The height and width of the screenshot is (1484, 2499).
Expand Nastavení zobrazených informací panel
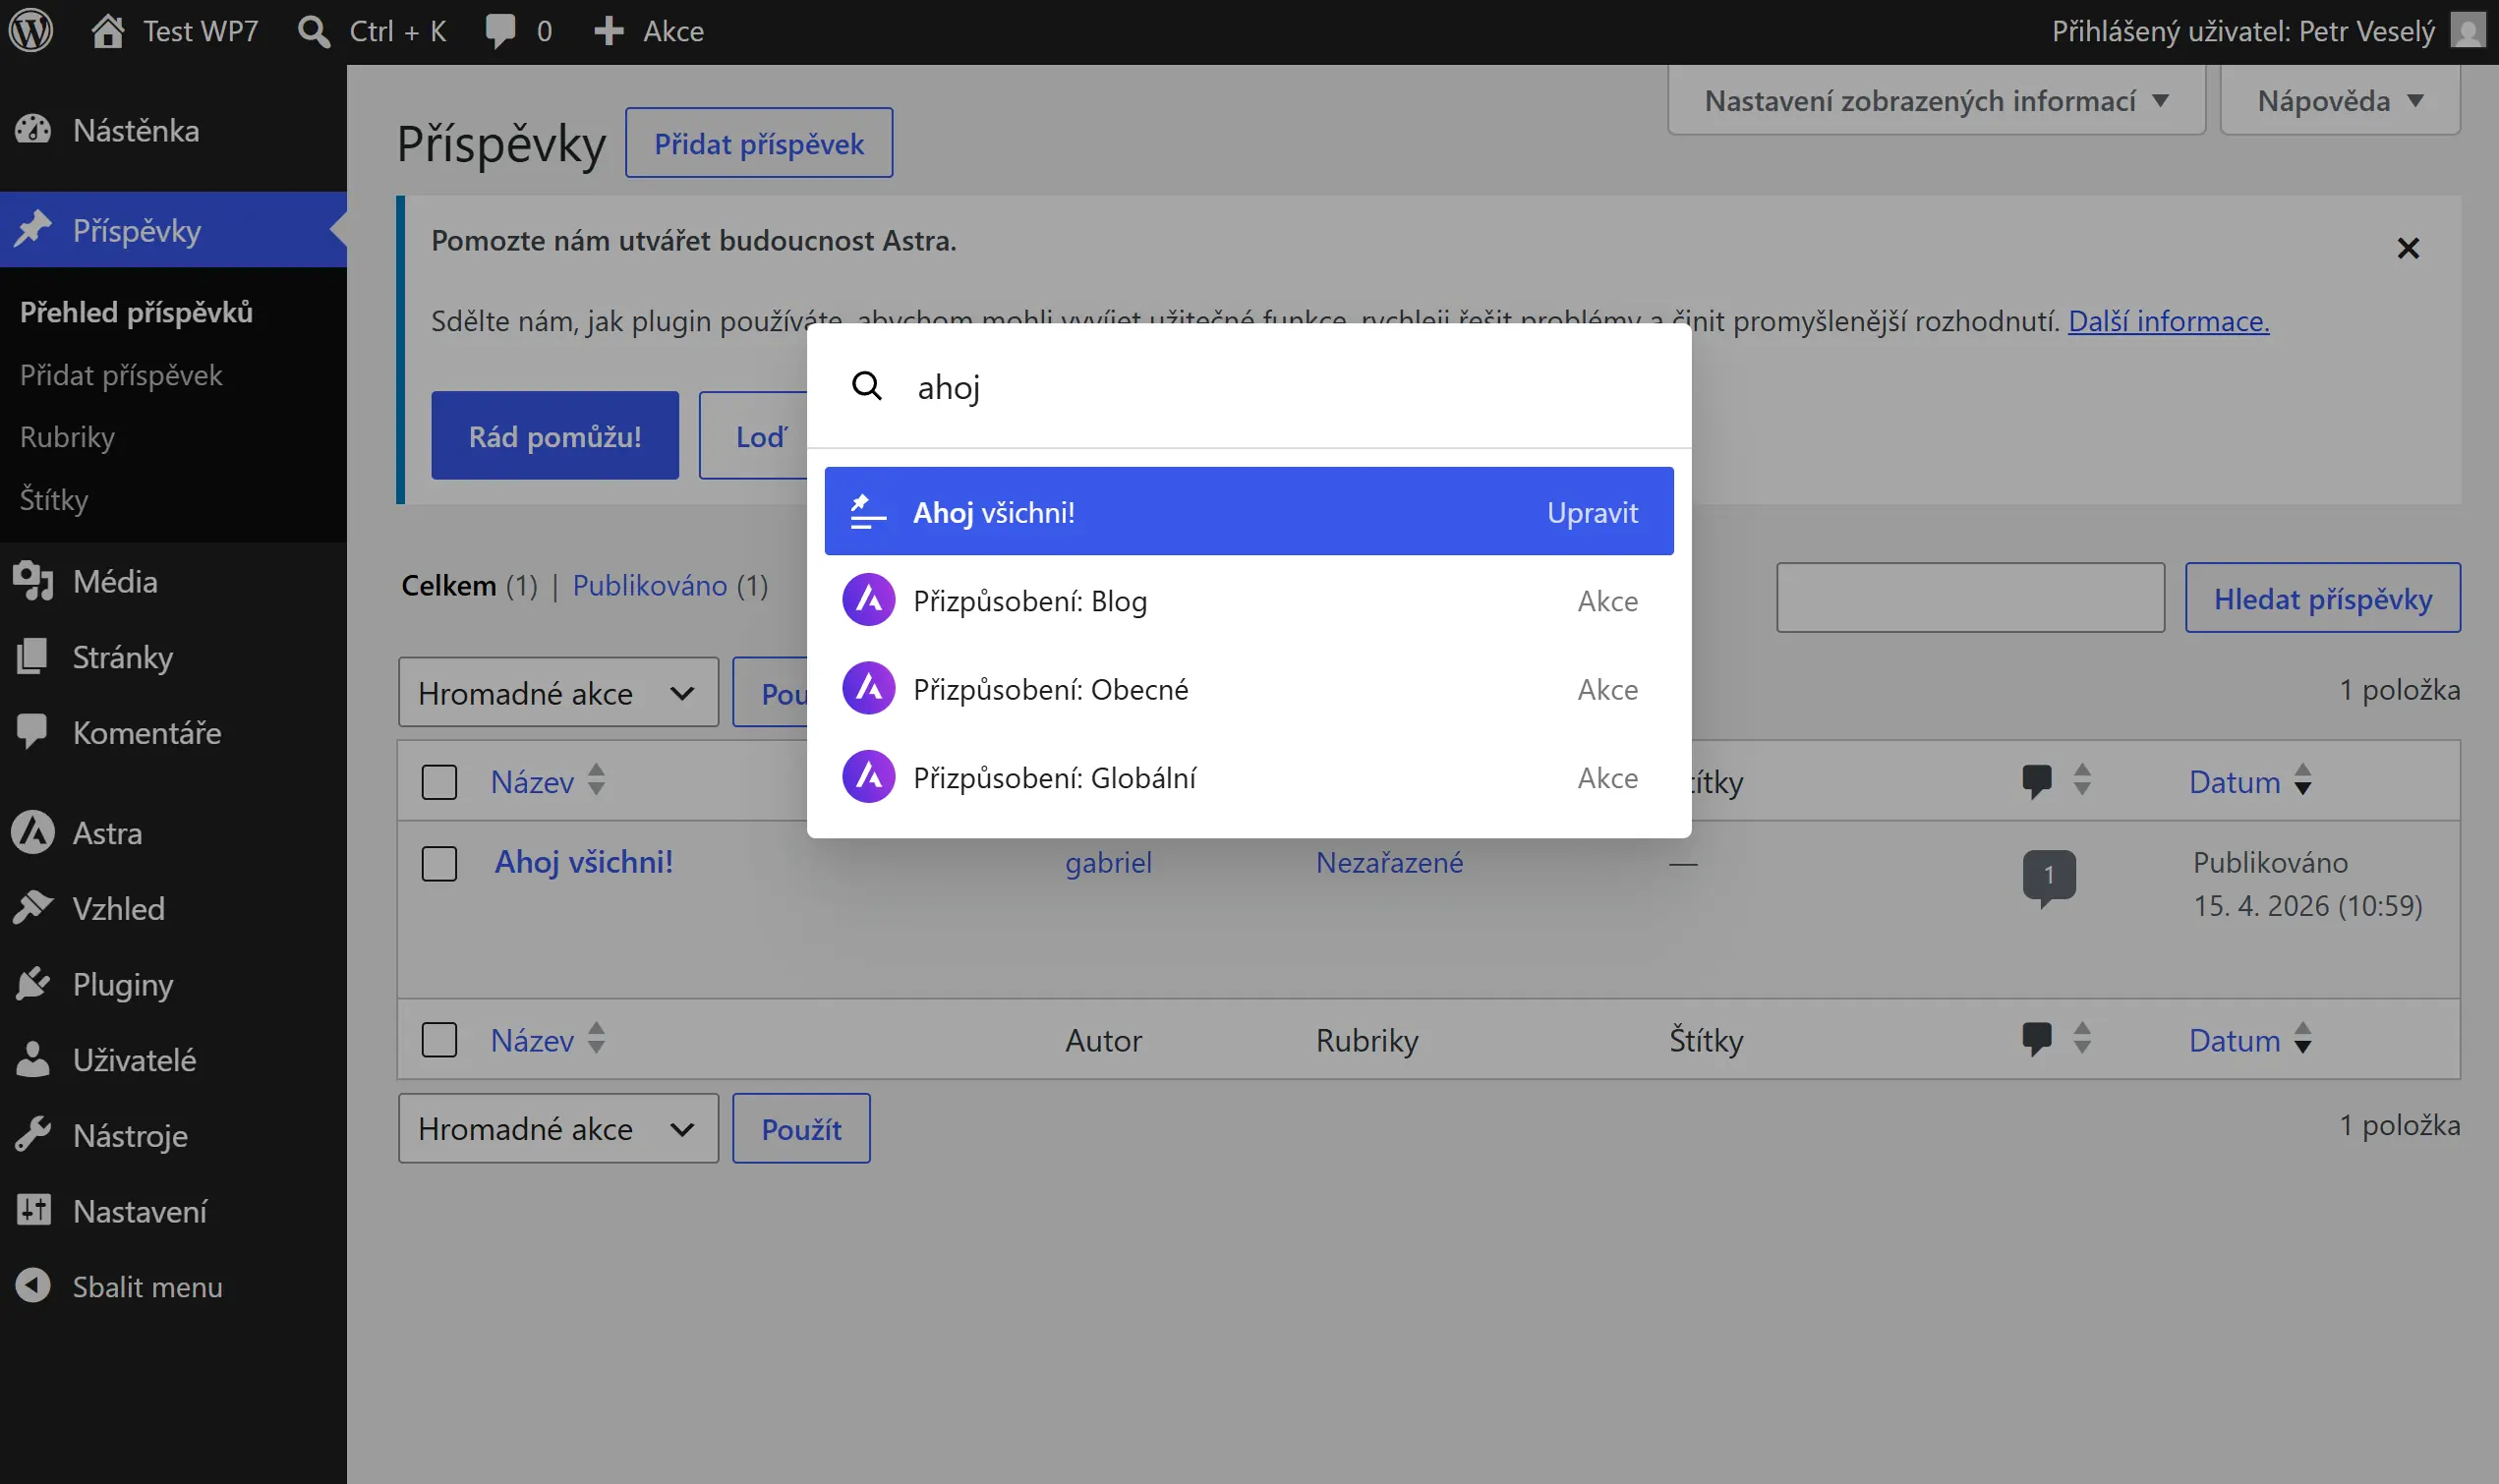tap(1935, 101)
